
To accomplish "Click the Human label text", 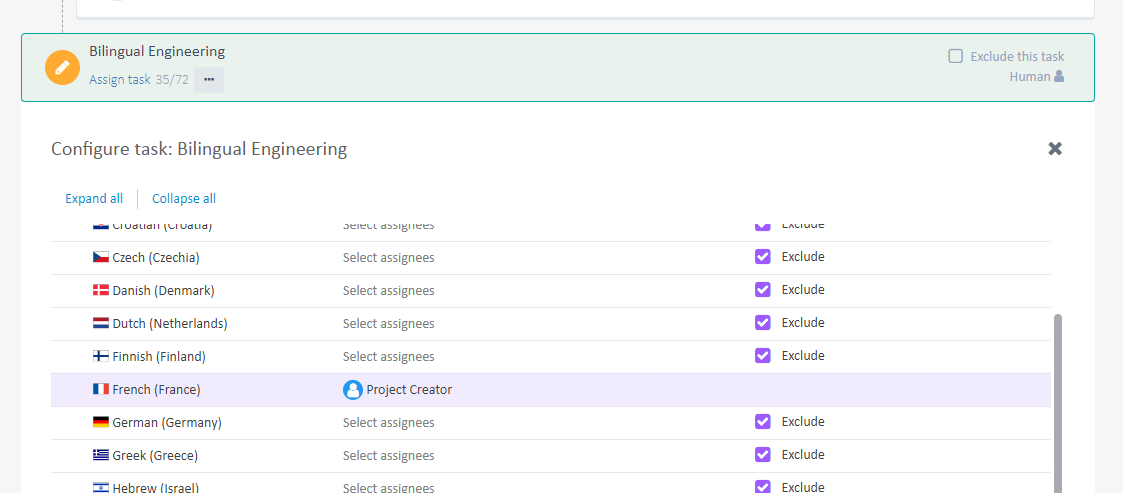I will tap(1030, 76).
